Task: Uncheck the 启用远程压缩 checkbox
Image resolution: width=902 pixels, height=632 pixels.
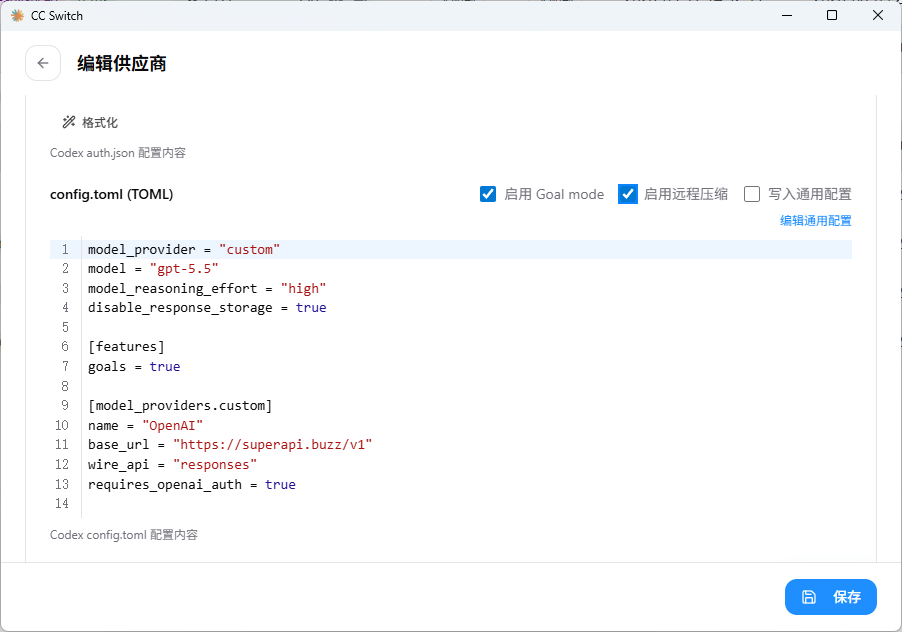Action: coord(628,194)
